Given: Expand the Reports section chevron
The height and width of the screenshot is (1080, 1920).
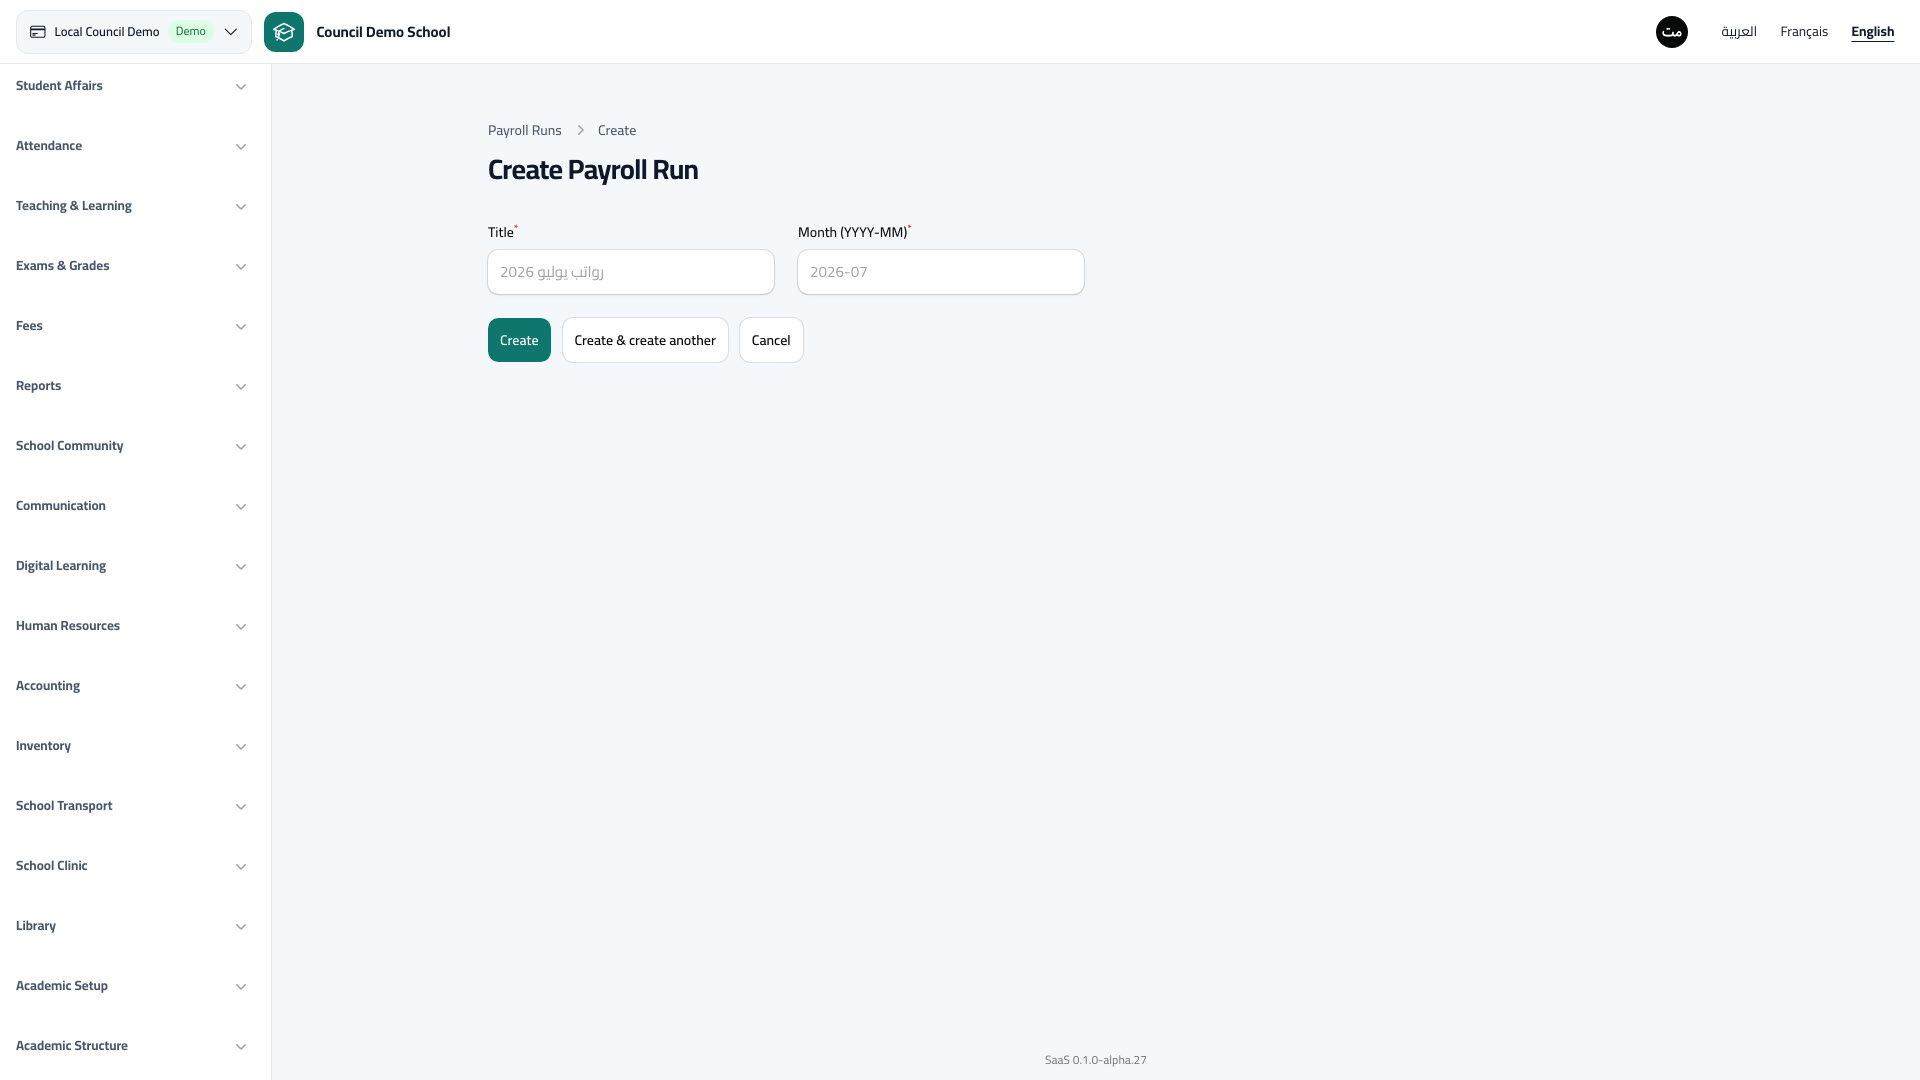Looking at the screenshot, I should [241, 387].
